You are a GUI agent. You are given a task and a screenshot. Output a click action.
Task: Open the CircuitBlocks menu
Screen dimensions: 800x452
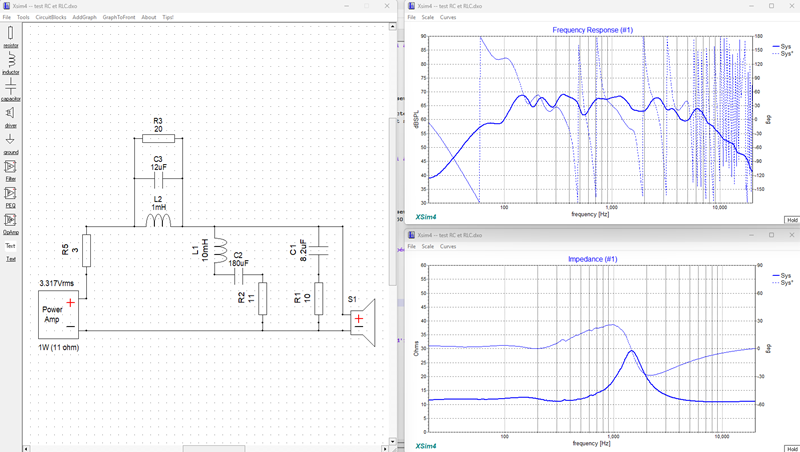point(51,17)
